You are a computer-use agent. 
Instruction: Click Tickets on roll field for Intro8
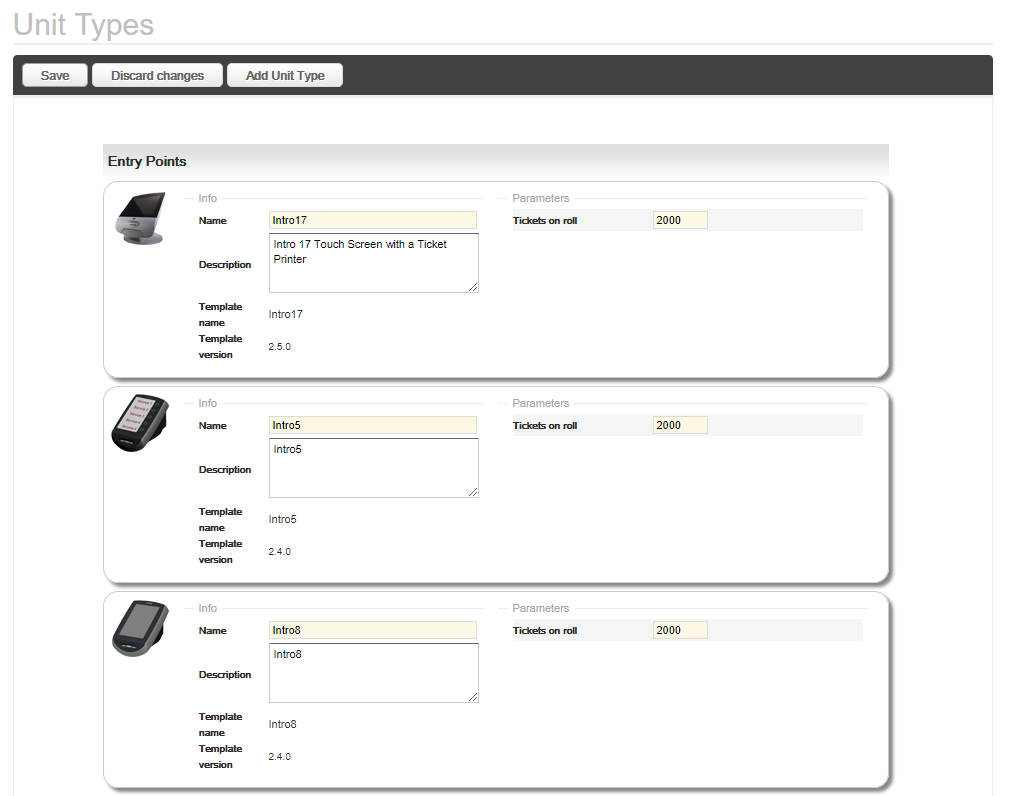[x=680, y=630]
